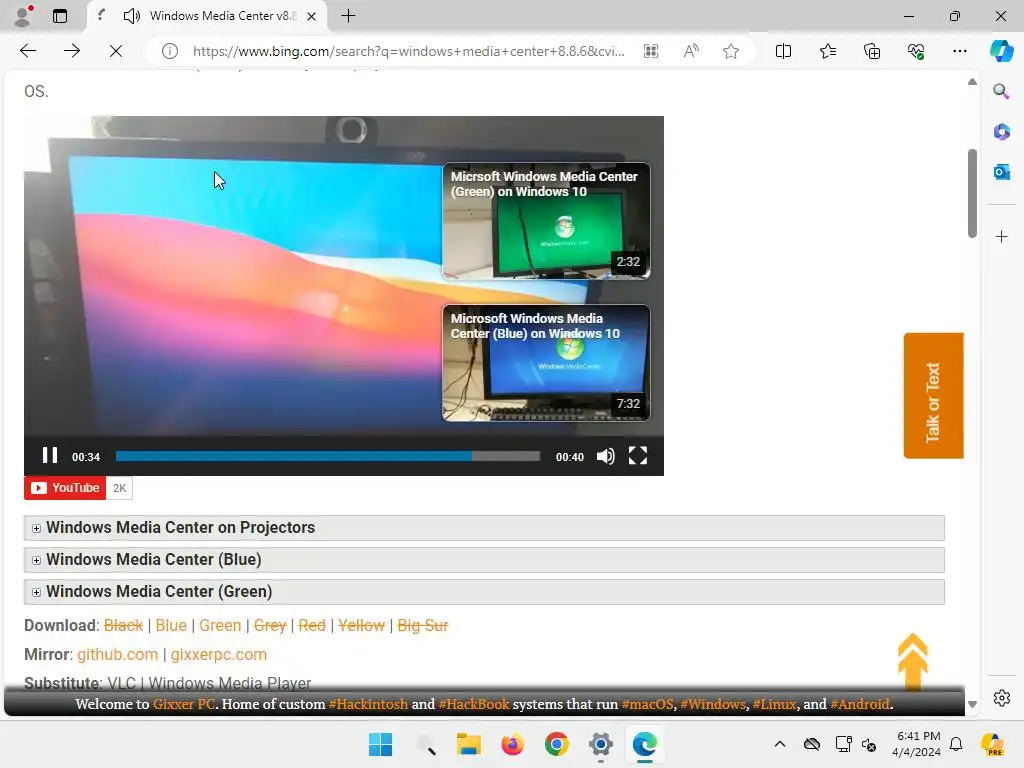Image resolution: width=1024 pixels, height=768 pixels.
Task: View site information icon
Action: (169, 51)
